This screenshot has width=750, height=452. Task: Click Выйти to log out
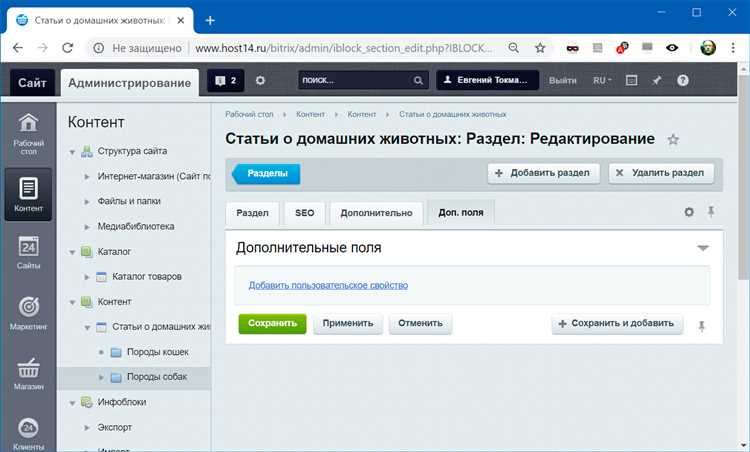coord(562,80)
